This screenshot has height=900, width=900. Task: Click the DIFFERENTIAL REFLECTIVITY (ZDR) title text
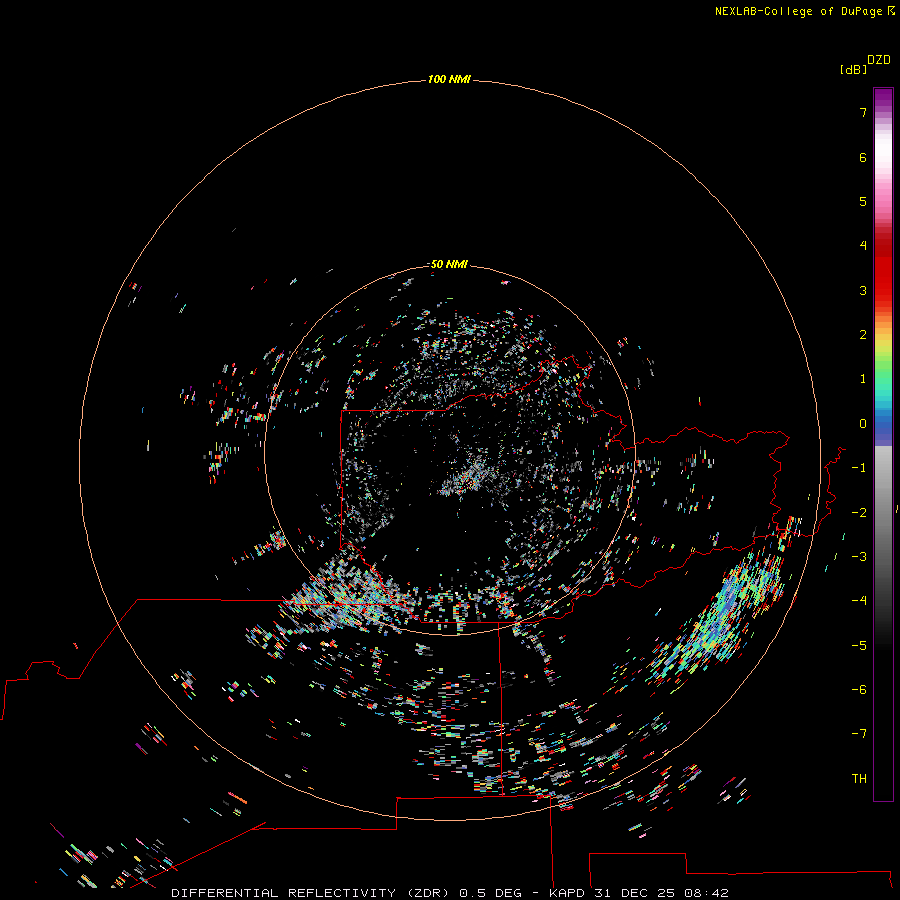click(312, 893)
